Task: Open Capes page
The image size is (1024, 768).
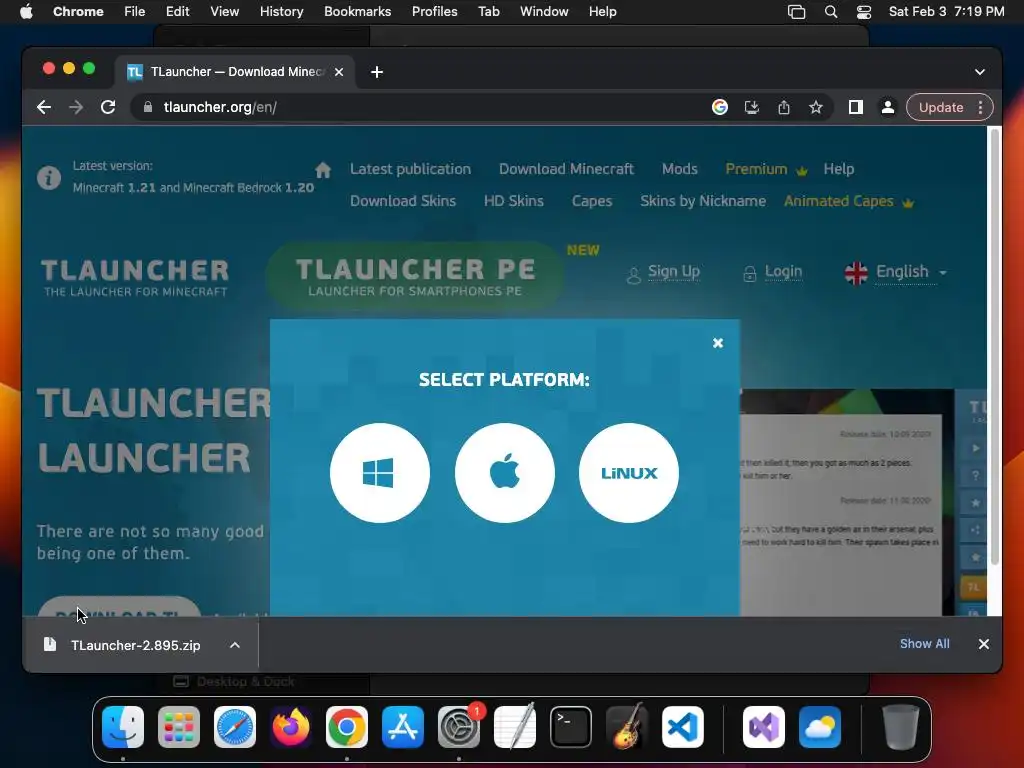Action: point(592,201)
